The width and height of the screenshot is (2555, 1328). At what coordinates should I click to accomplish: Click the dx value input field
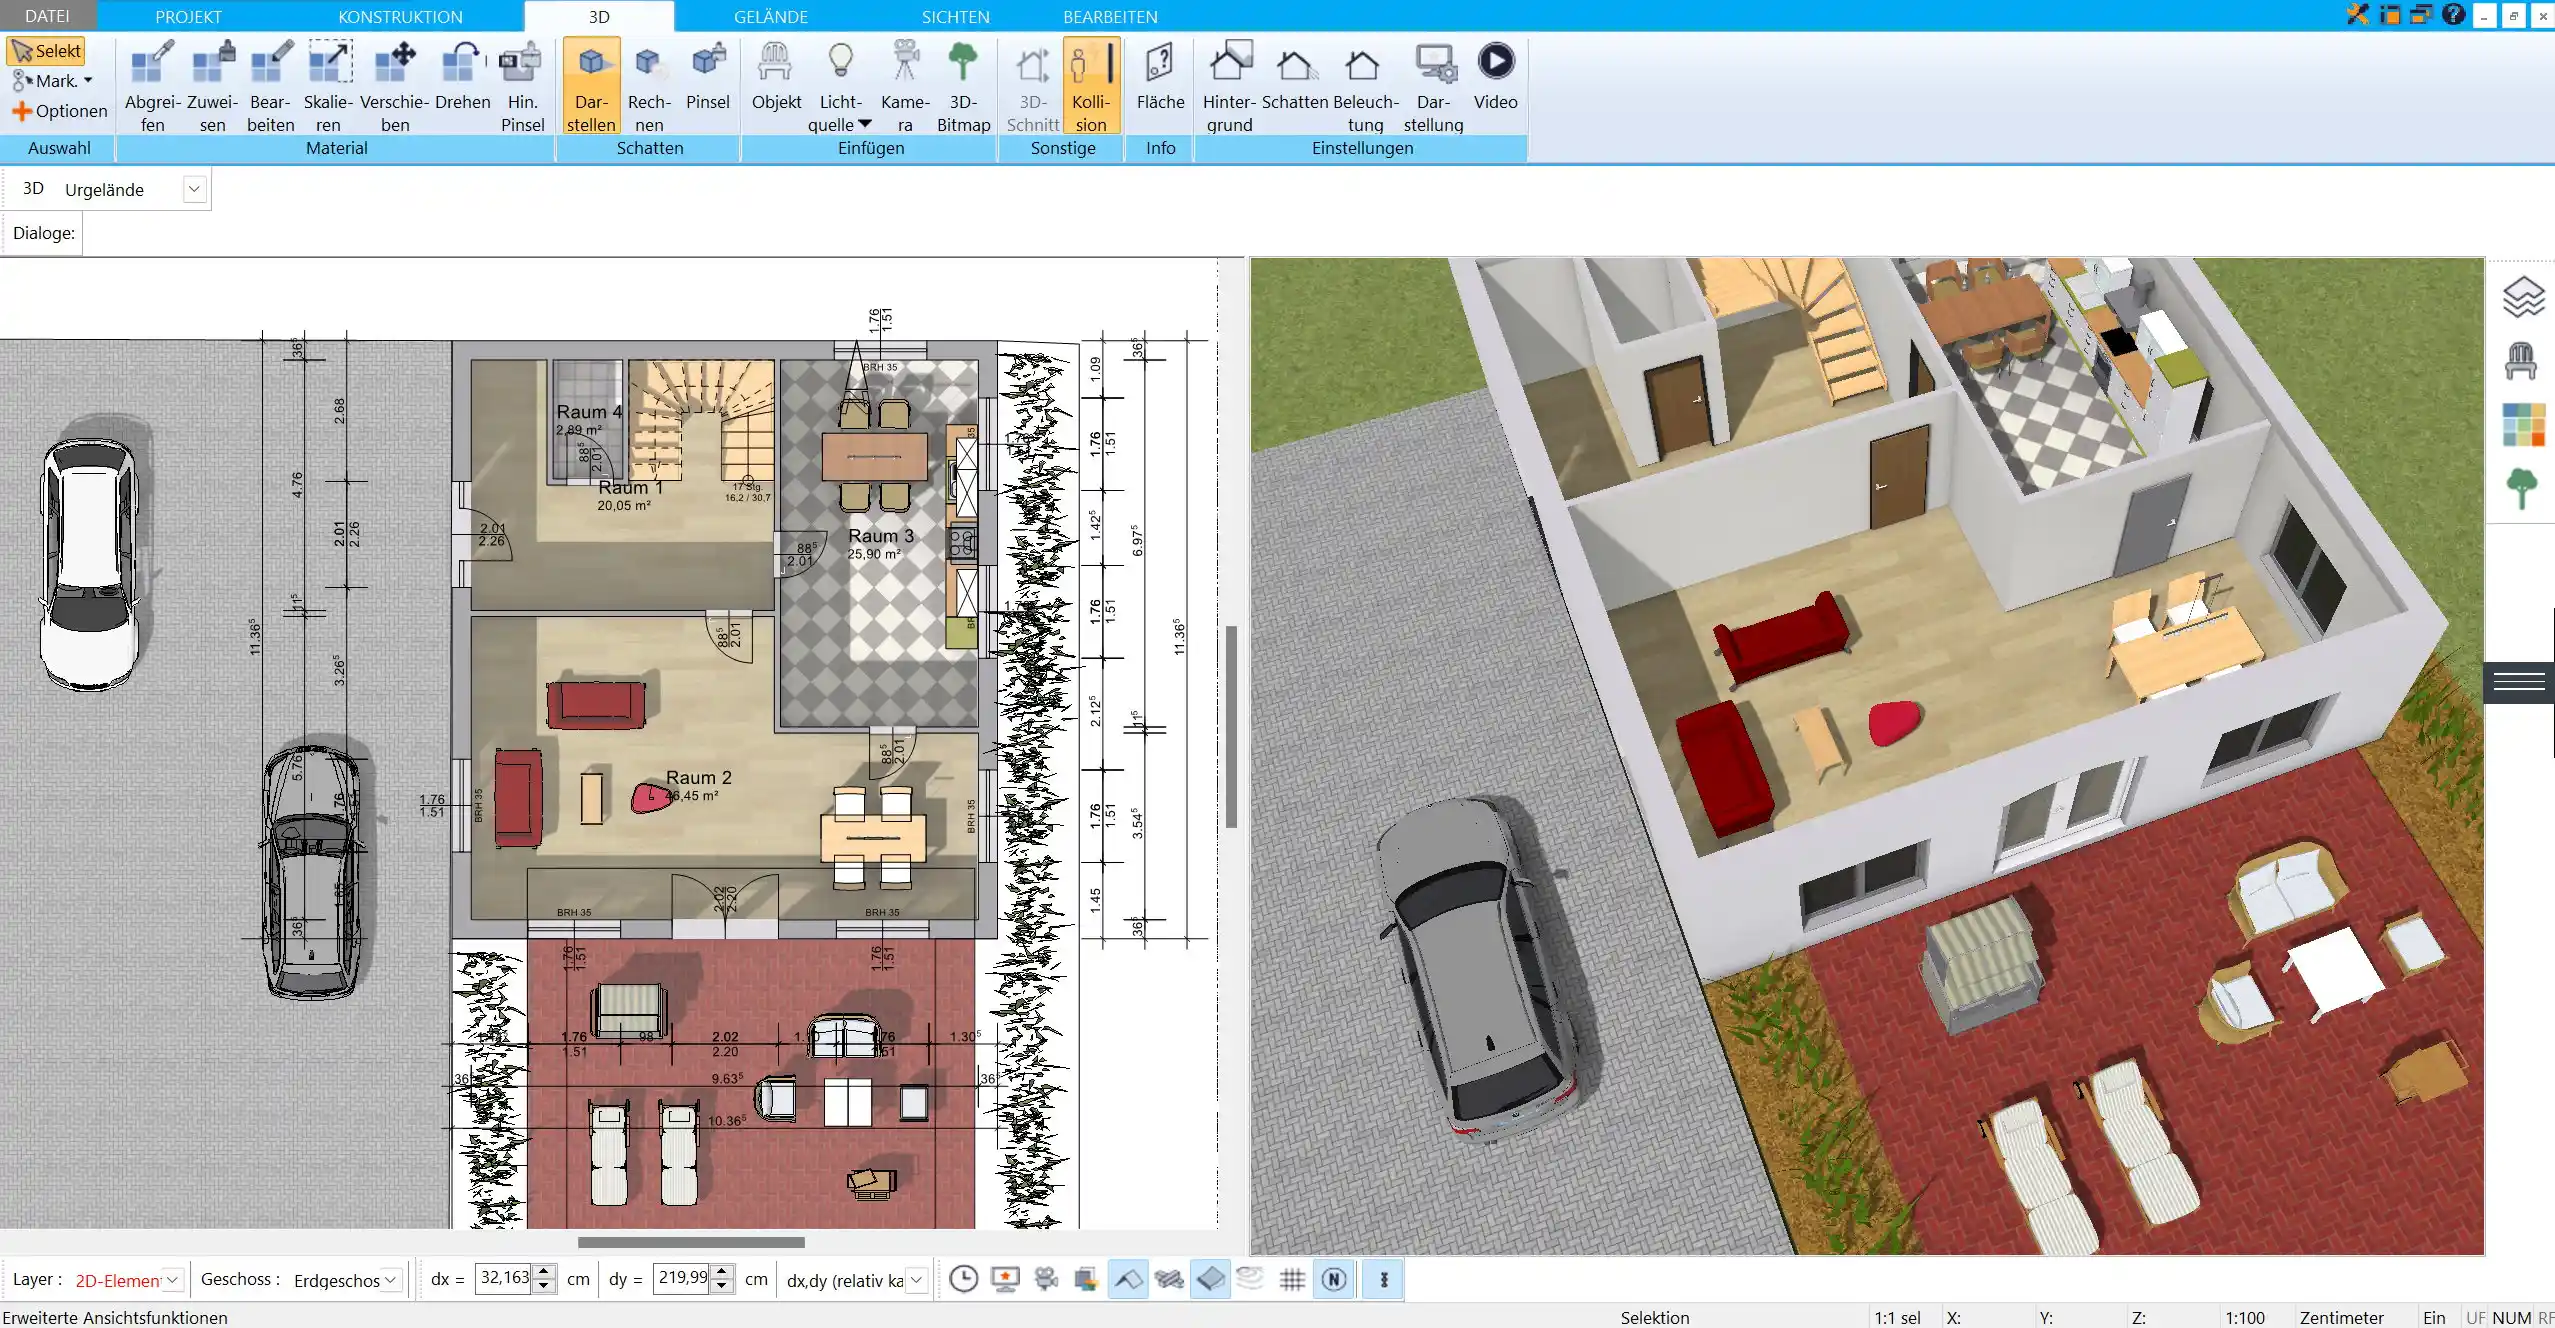[x=504, y=1278]
